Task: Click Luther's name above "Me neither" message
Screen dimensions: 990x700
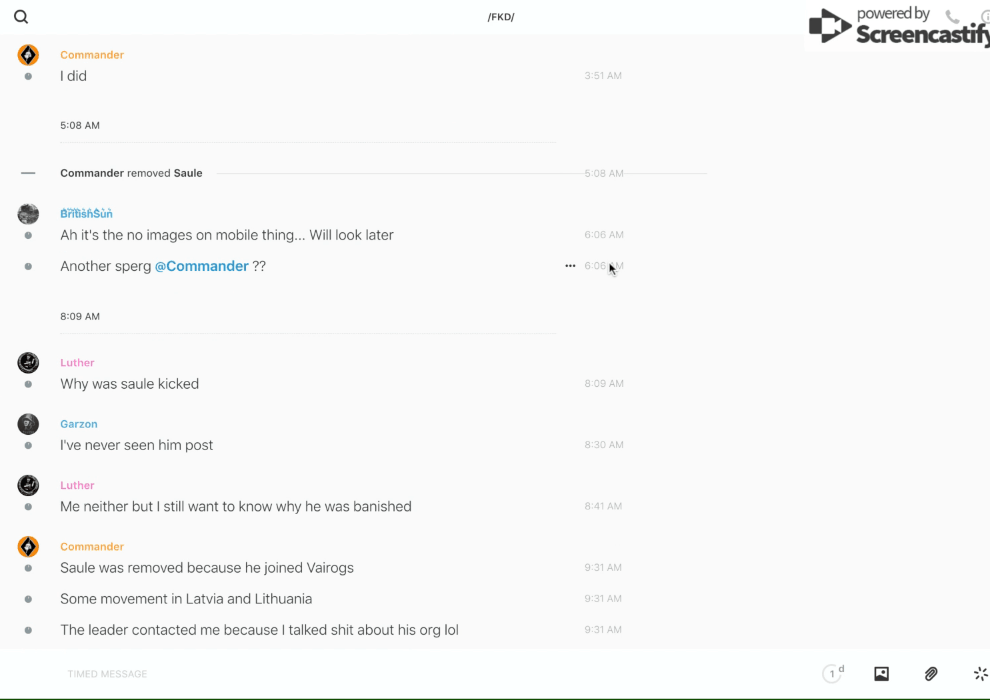Action: click(x=77, y=485)
